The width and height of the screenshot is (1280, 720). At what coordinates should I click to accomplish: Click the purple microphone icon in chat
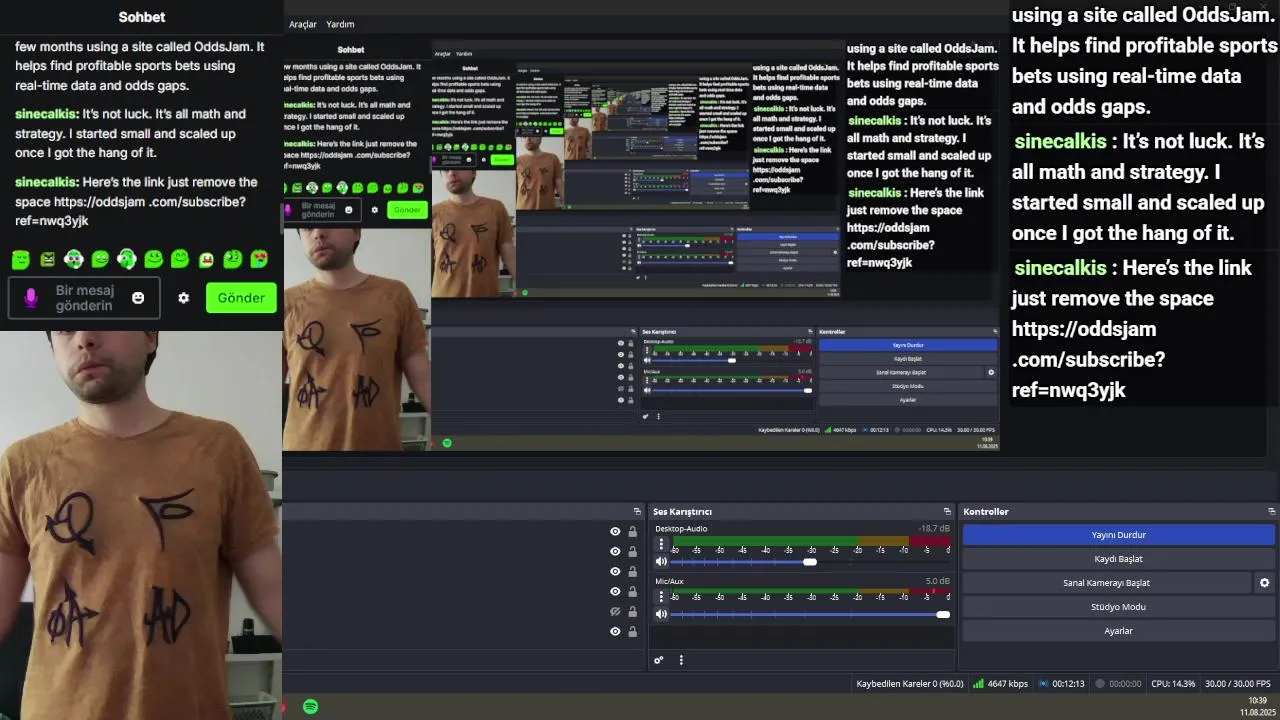click(x=31, y=298)
